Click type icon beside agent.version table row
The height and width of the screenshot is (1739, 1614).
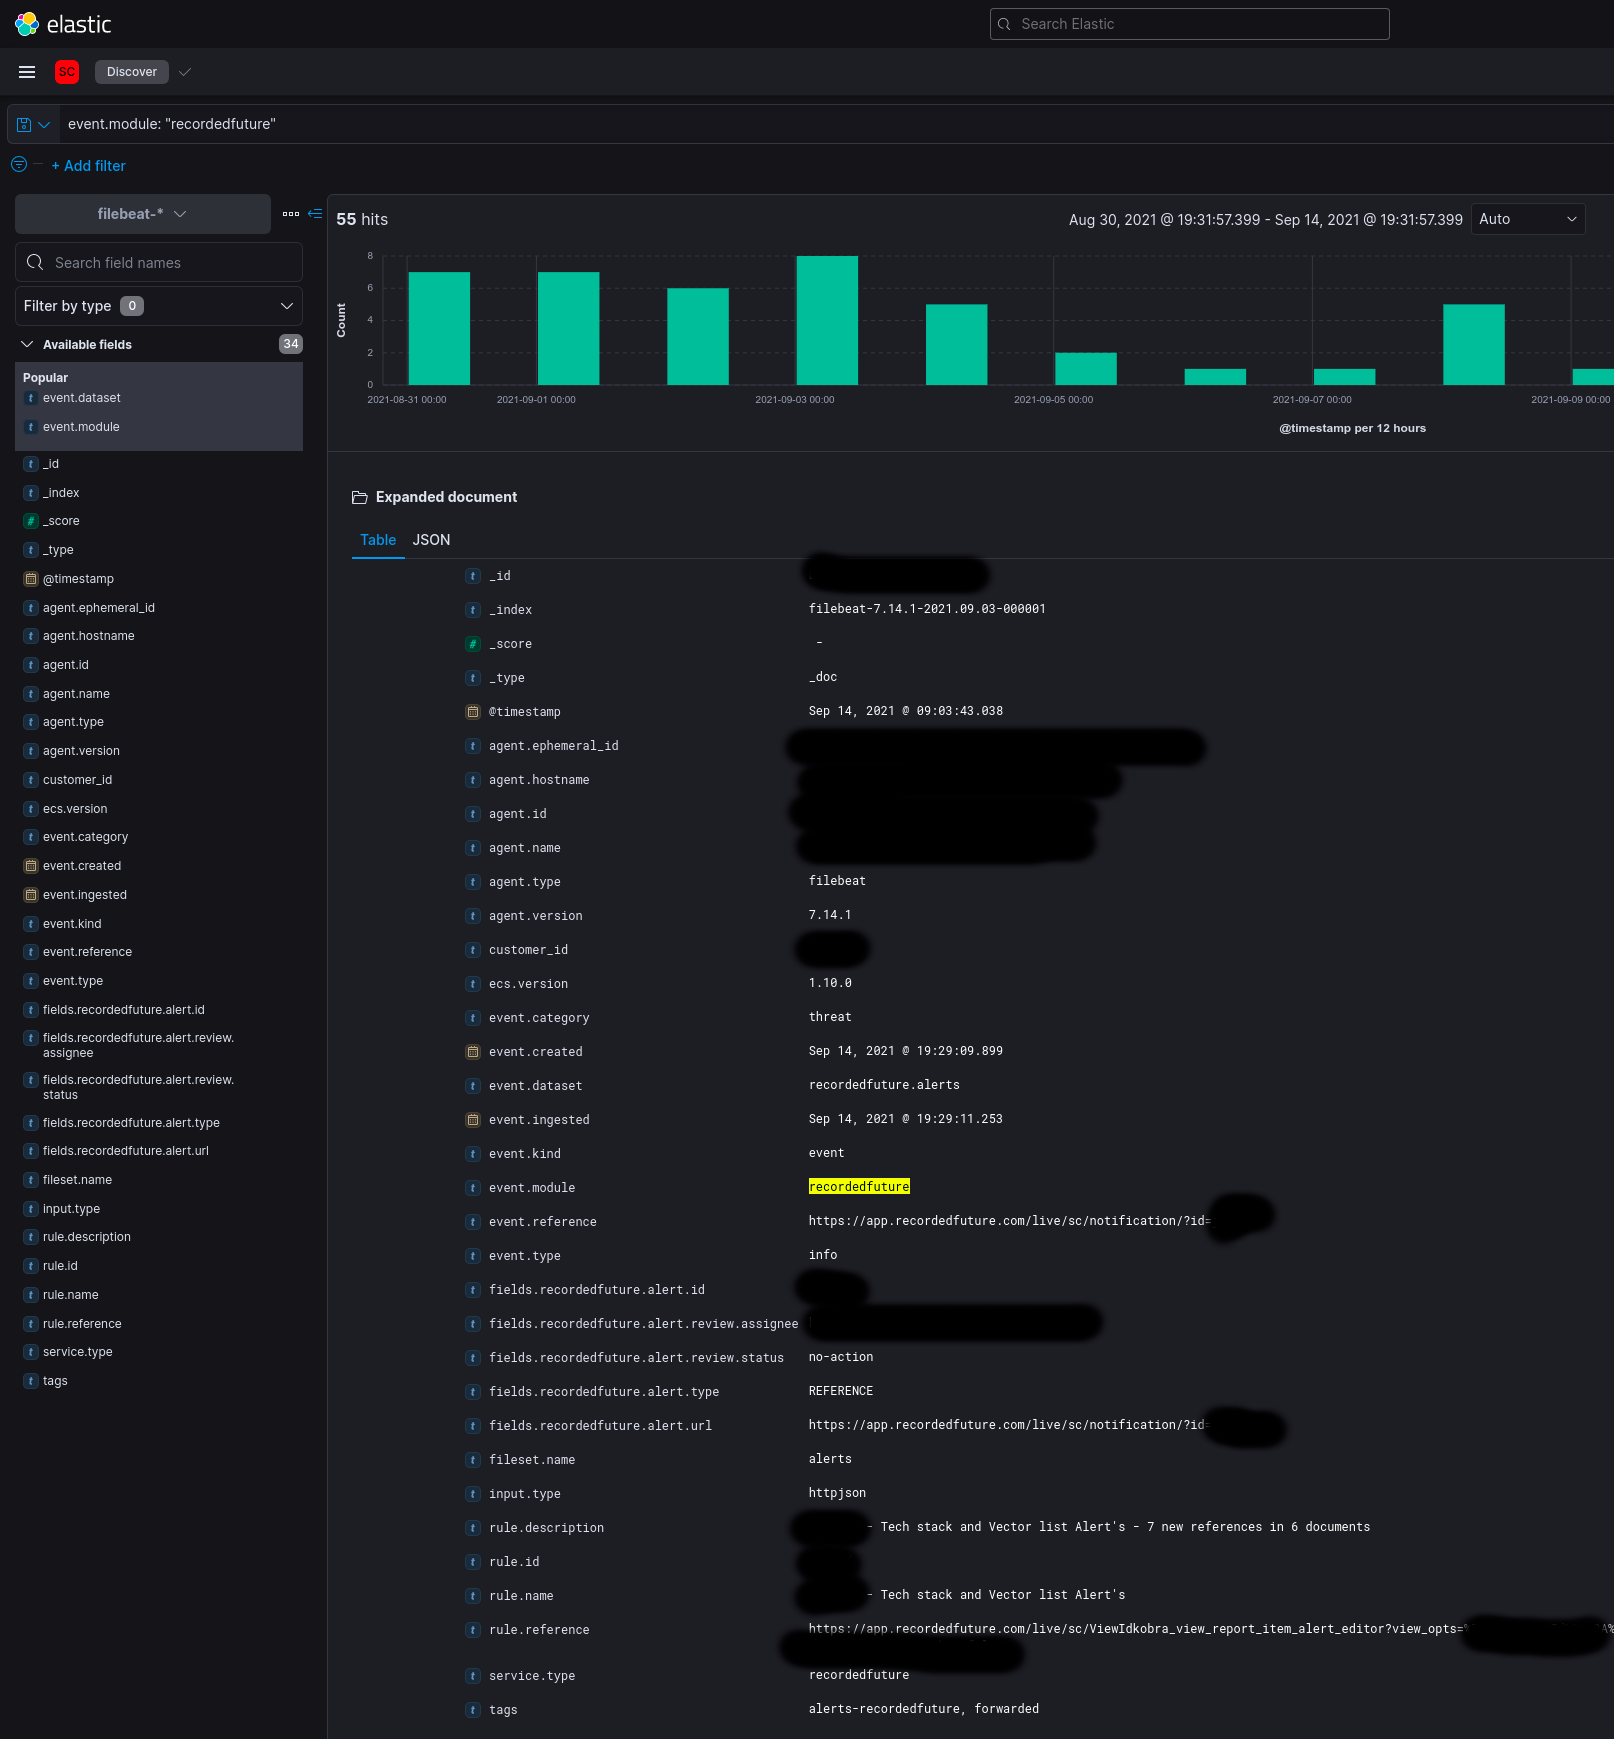point(473,916)
